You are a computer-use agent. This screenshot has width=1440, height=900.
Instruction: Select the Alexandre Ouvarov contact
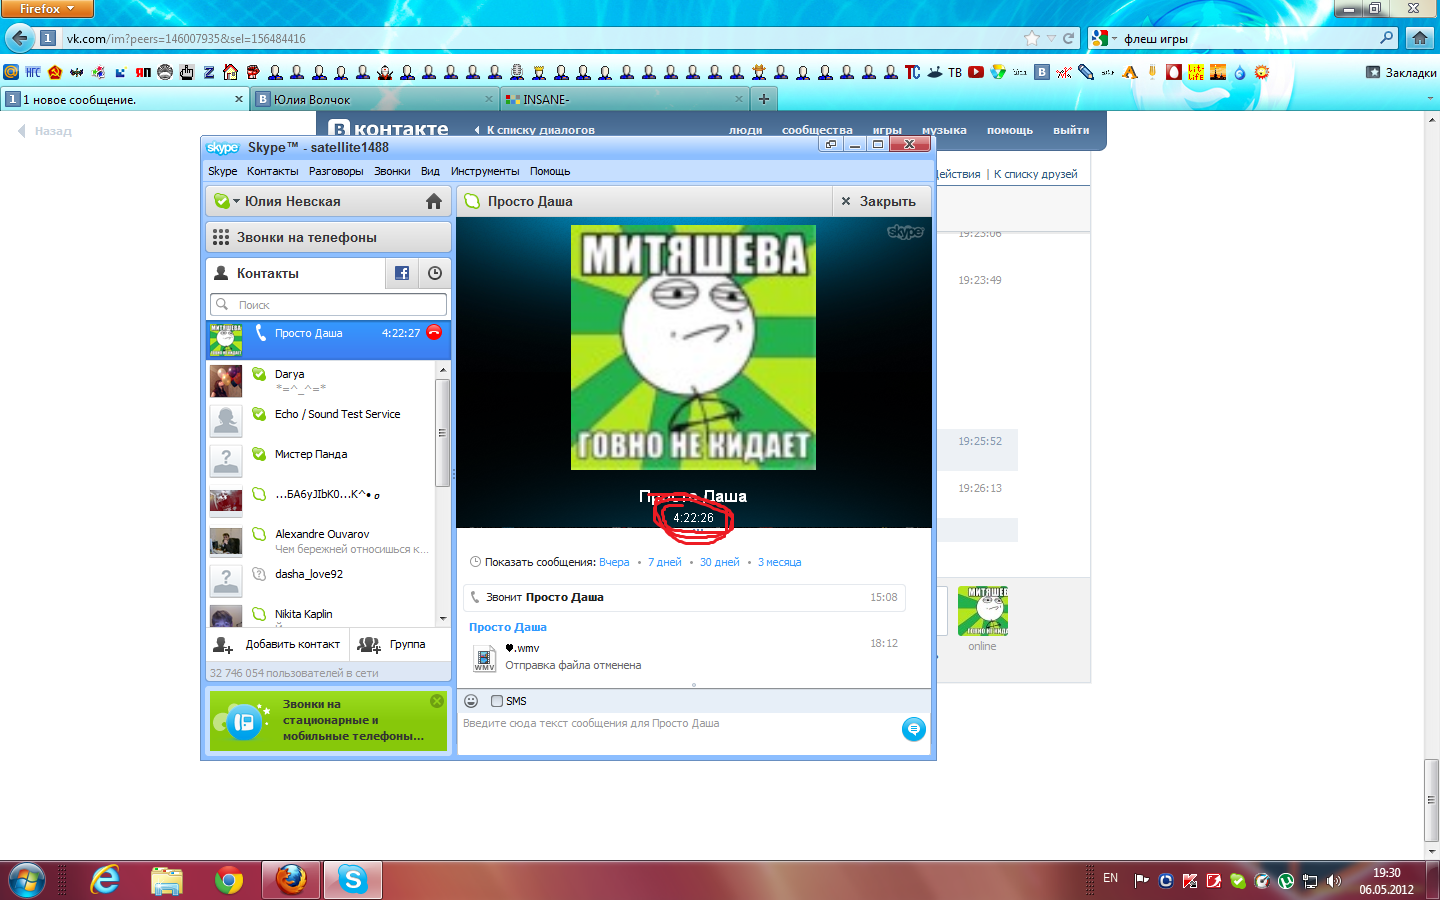pos(321,541)
